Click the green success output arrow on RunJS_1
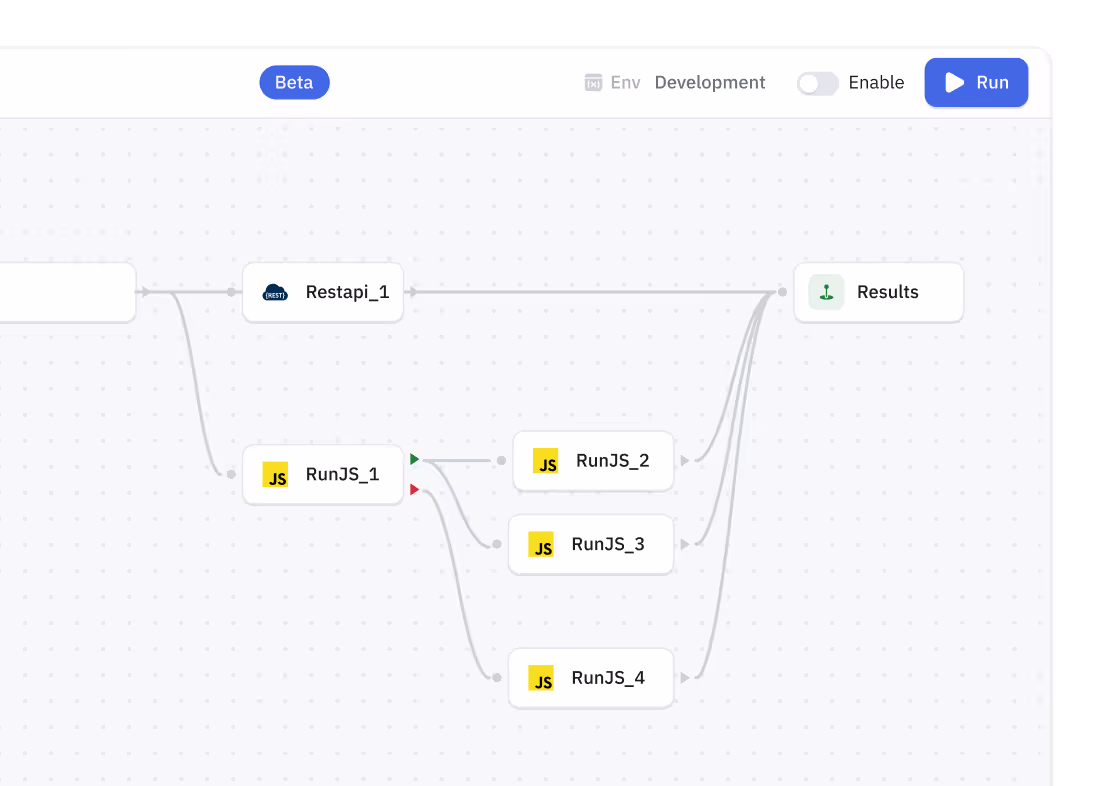 (x=414, y=459)
